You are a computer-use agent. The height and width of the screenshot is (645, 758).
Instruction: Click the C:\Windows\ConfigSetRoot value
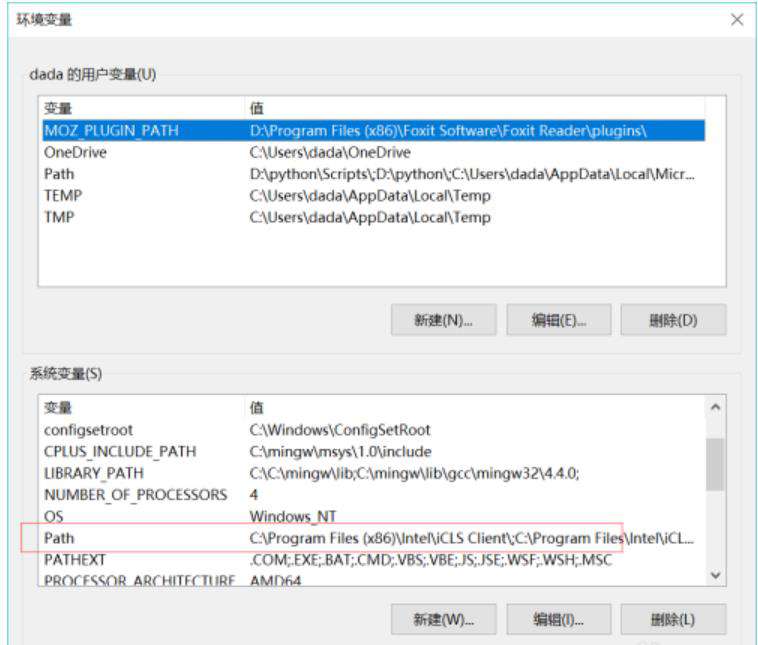point(340,430)
